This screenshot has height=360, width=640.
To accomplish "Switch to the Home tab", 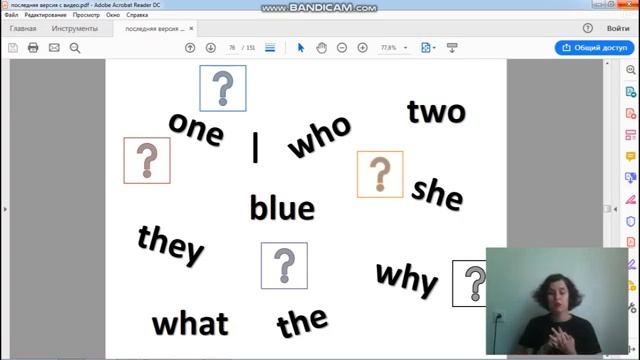I will point(23,29).
